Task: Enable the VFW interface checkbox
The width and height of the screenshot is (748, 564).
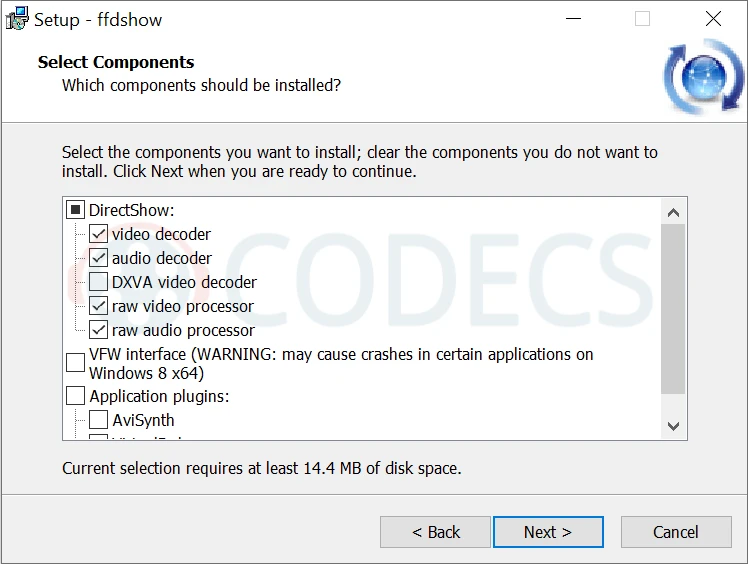Action: click(x=76, y=363)
